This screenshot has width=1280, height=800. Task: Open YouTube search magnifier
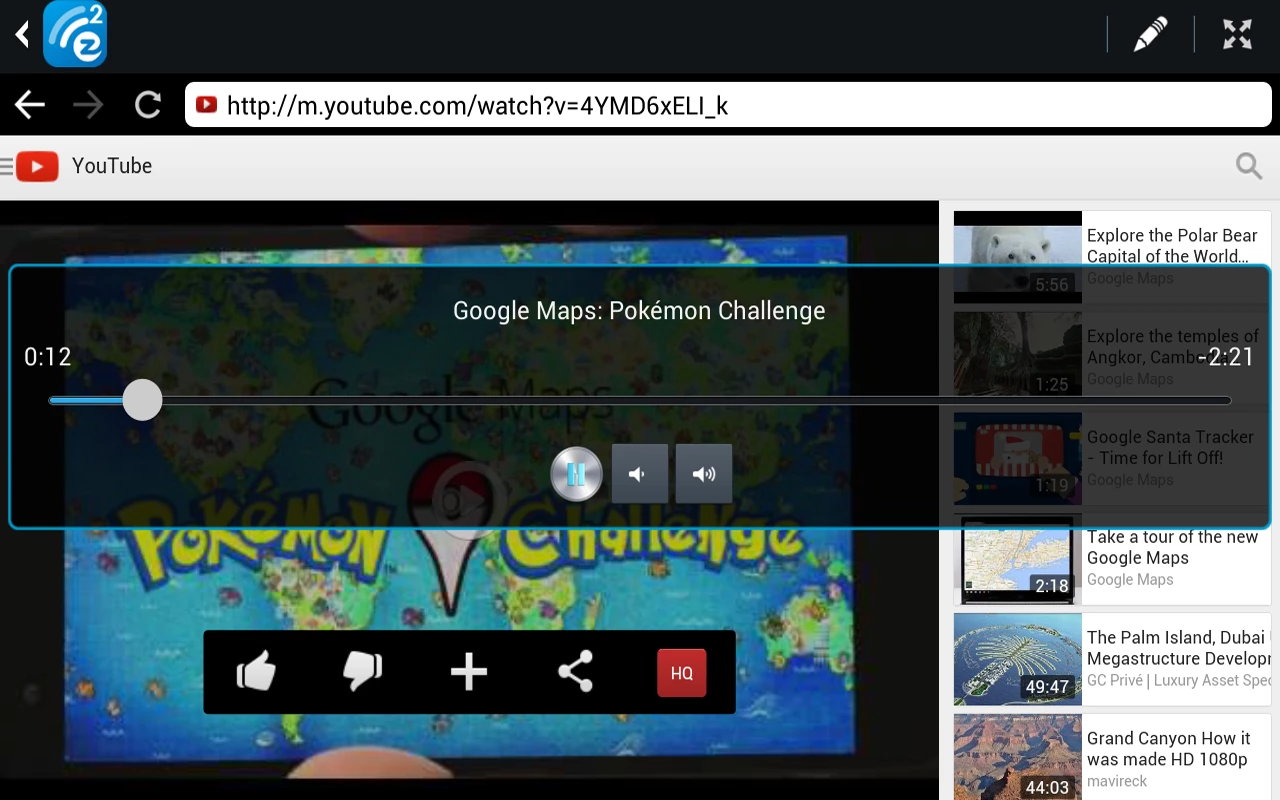(1249, 166)
